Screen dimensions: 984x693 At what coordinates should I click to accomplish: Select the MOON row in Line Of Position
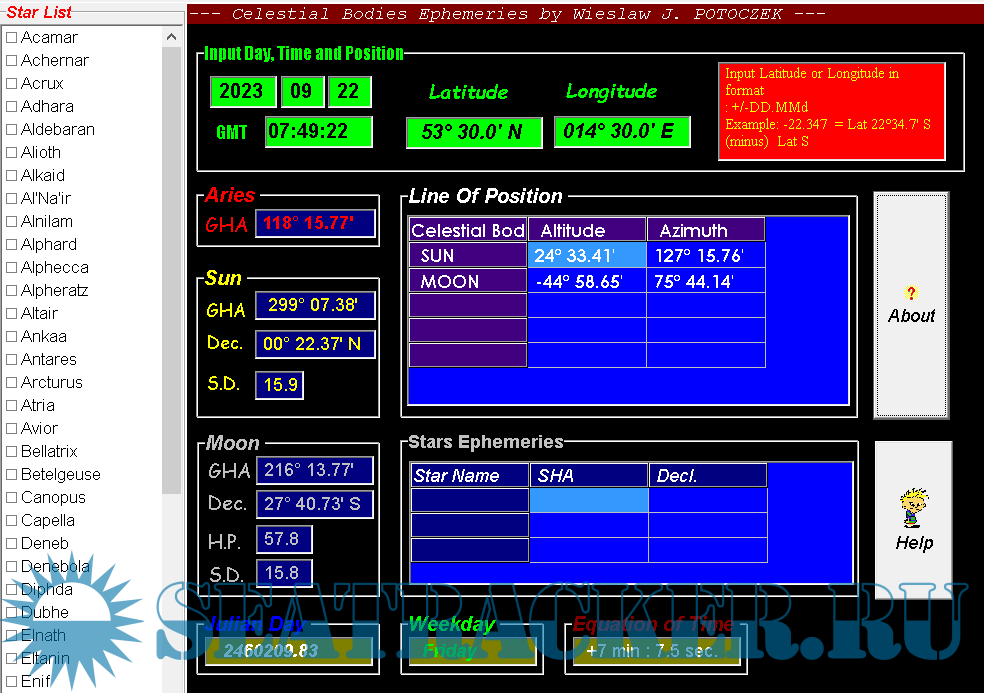tap(467, 281)
